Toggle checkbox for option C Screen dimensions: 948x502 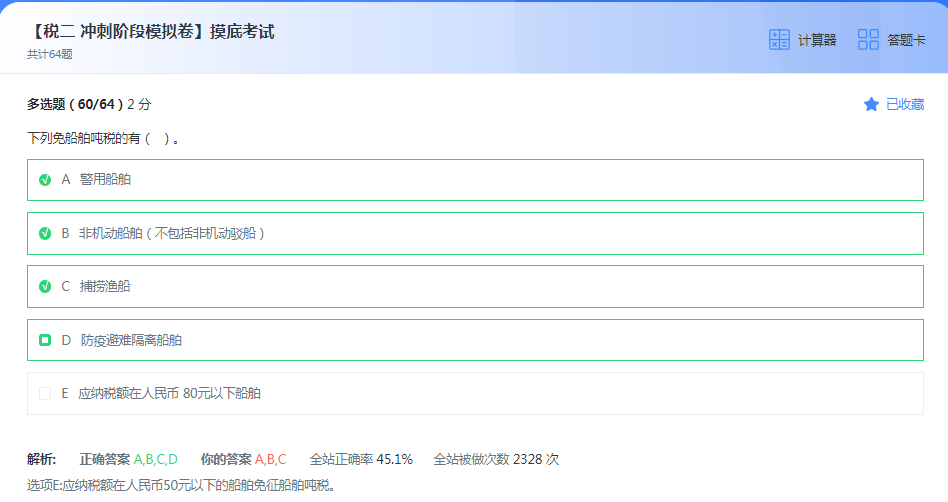pyautogui.click(x=45, y=286)
